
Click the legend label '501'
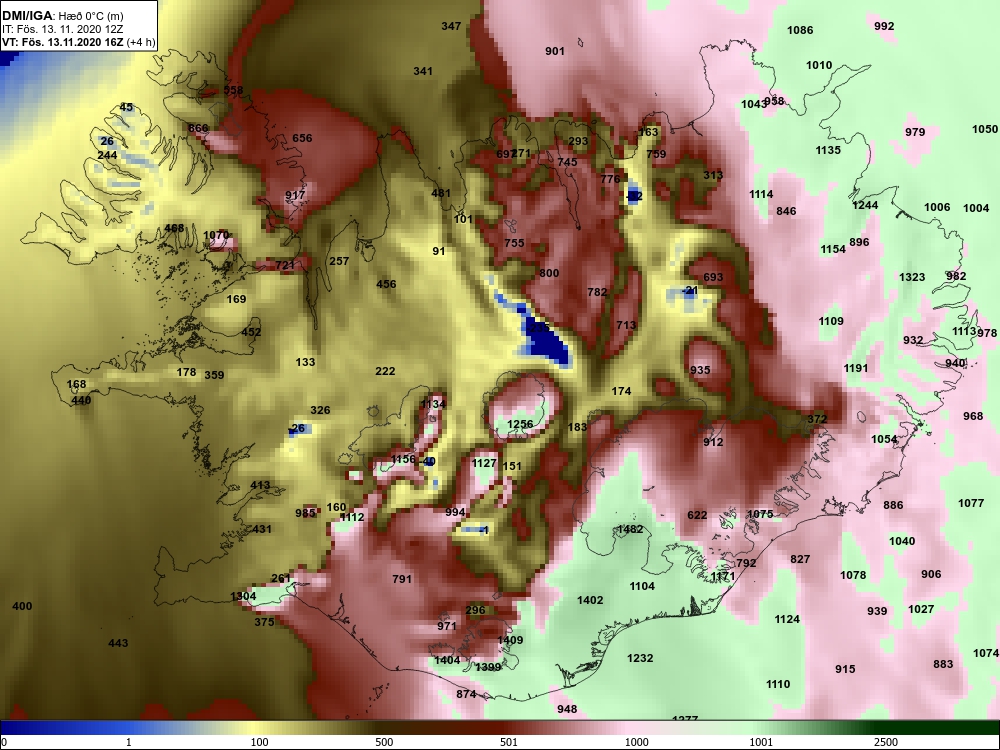(x=509, y=742)
